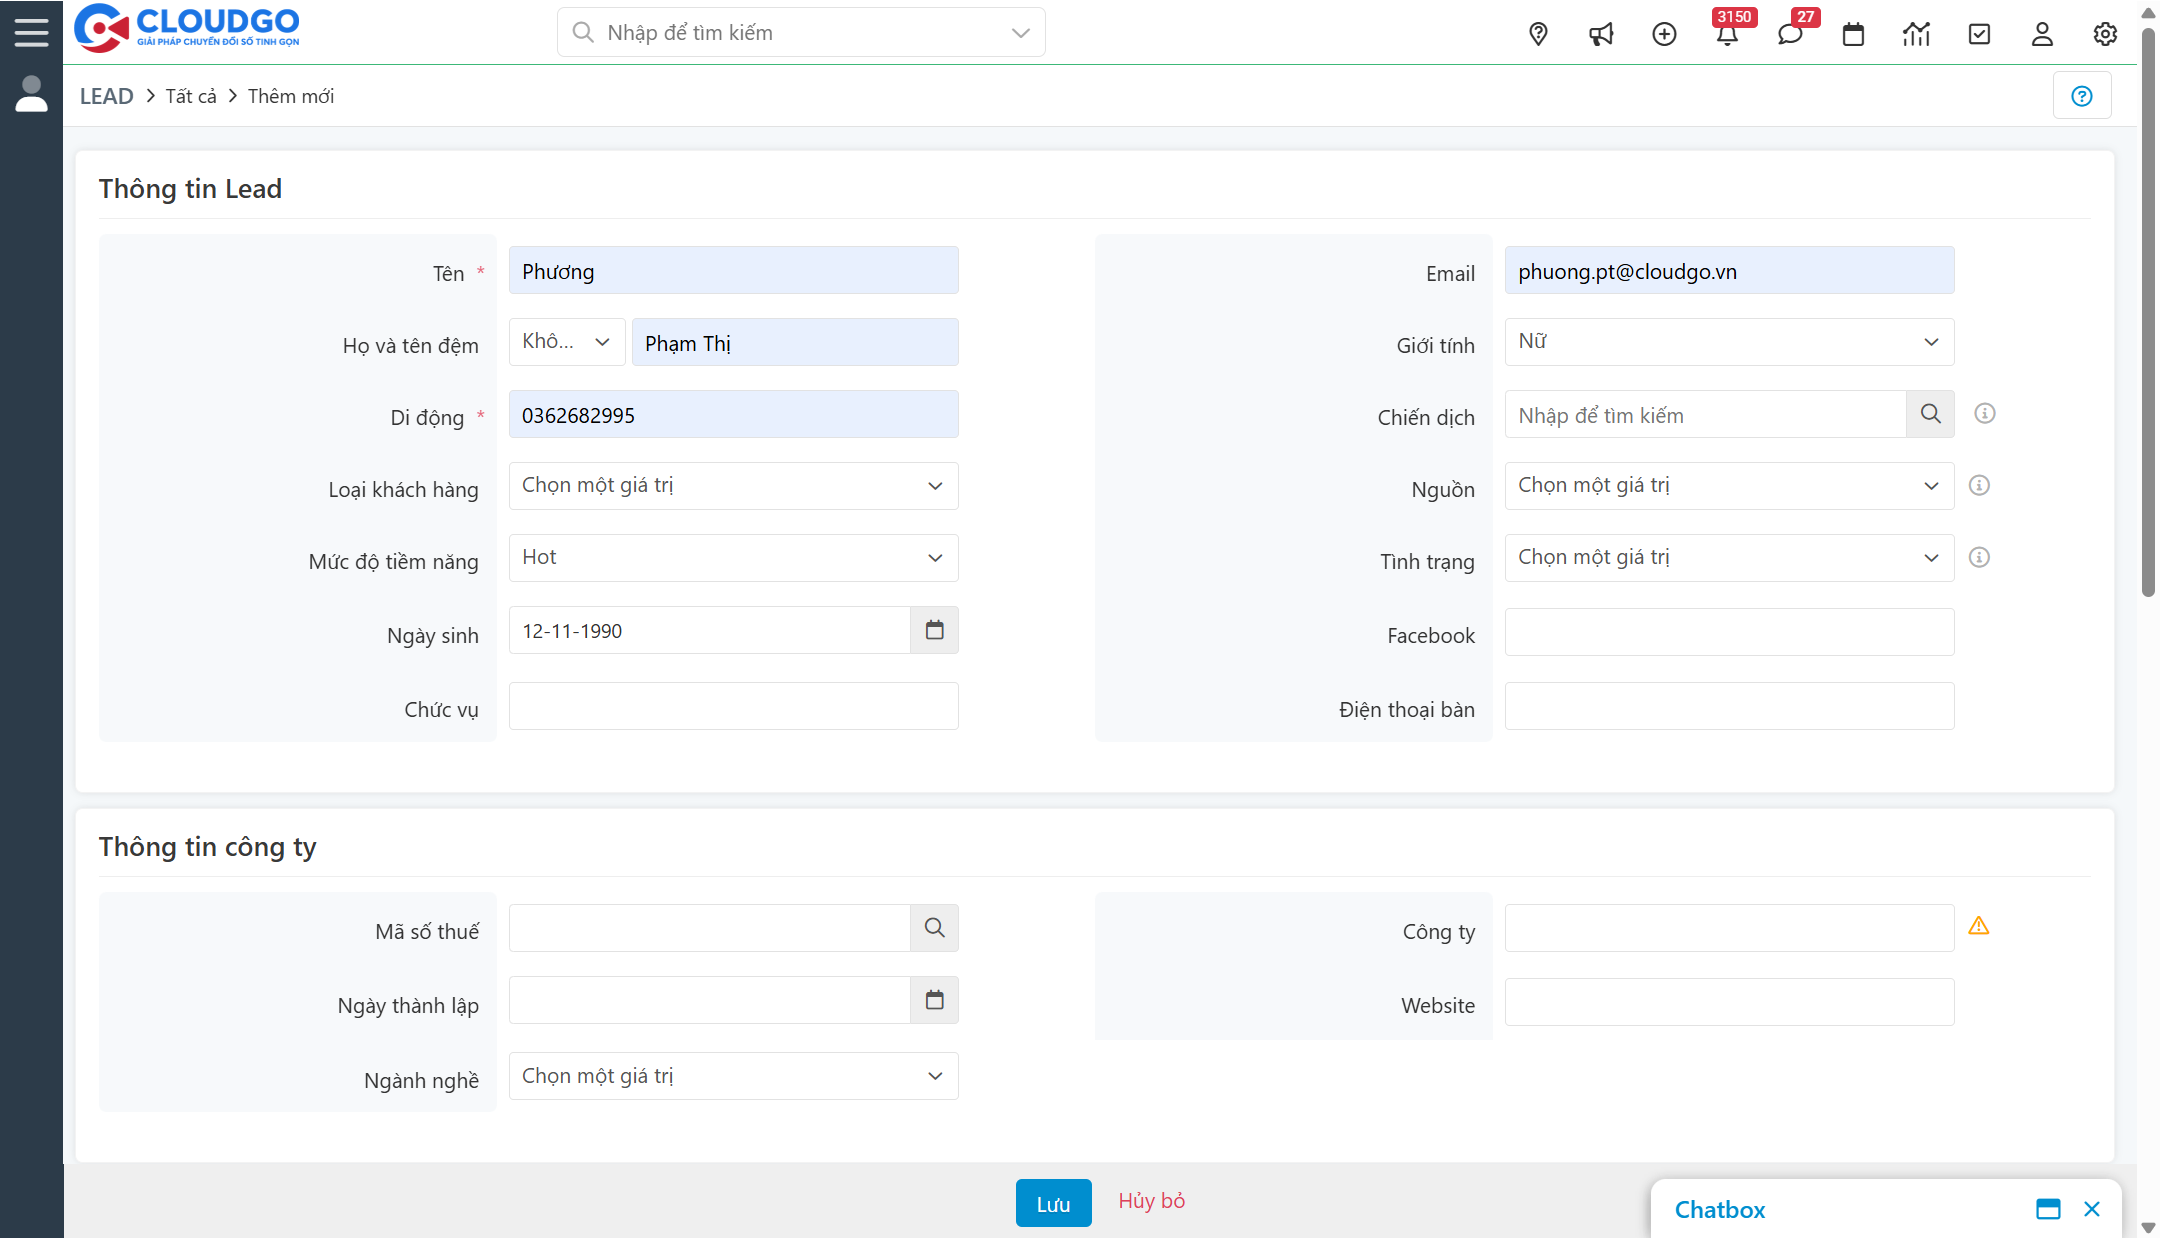The image size is (2160, 1238).
Task: Open the megaphone announcements icon
Action: (1601, 34)
